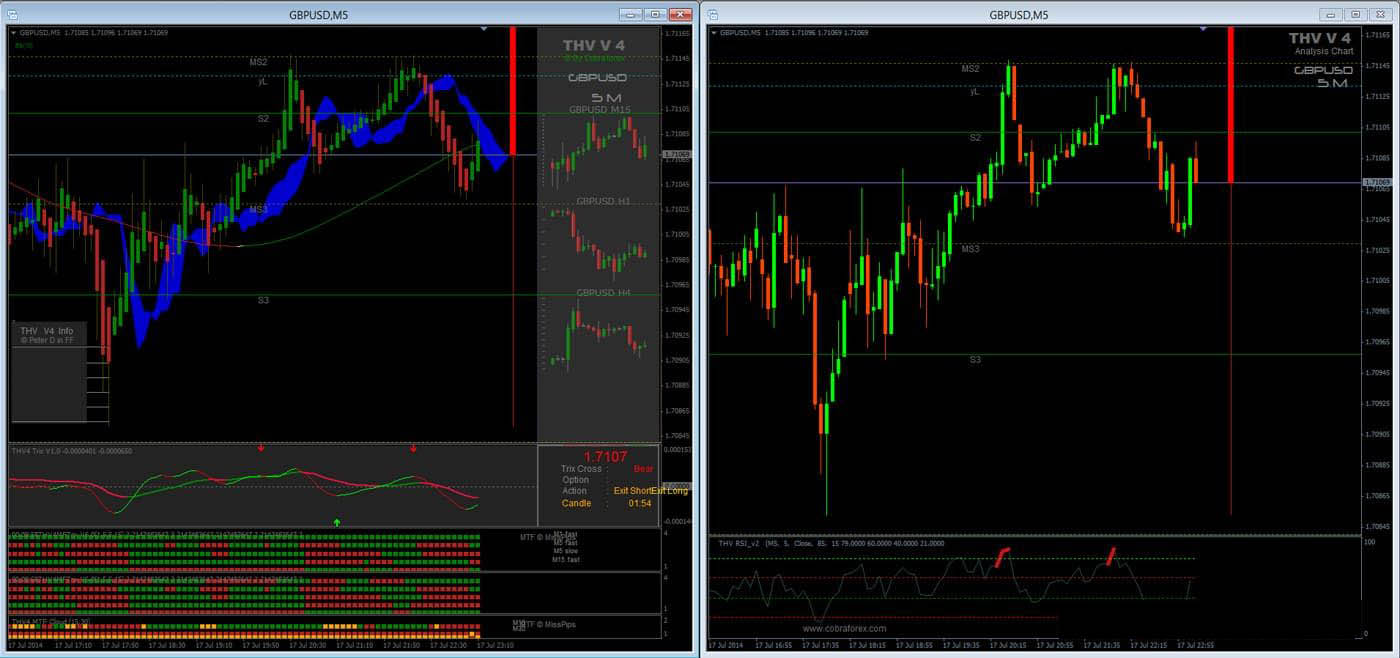Expand the triangle beside GBPUSD,M5 in right chart
Viewport: 1400px width, 658px height.
714,33
